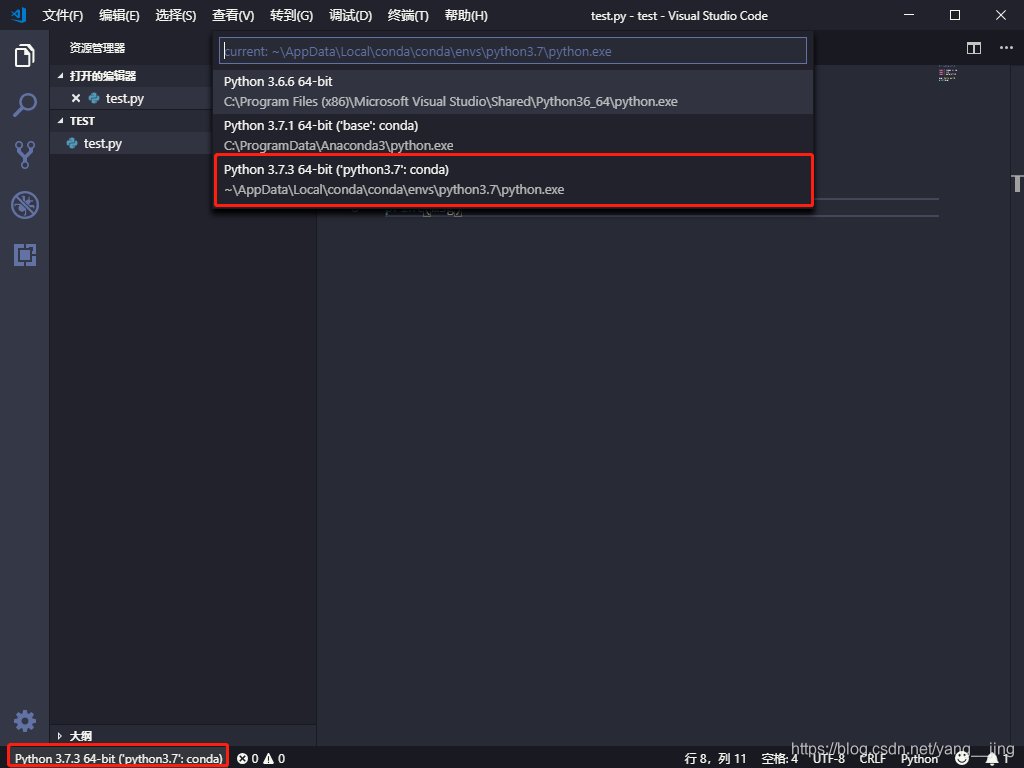Click Python language mode in status bar
1024x768 pixels.
click(919, 758)
